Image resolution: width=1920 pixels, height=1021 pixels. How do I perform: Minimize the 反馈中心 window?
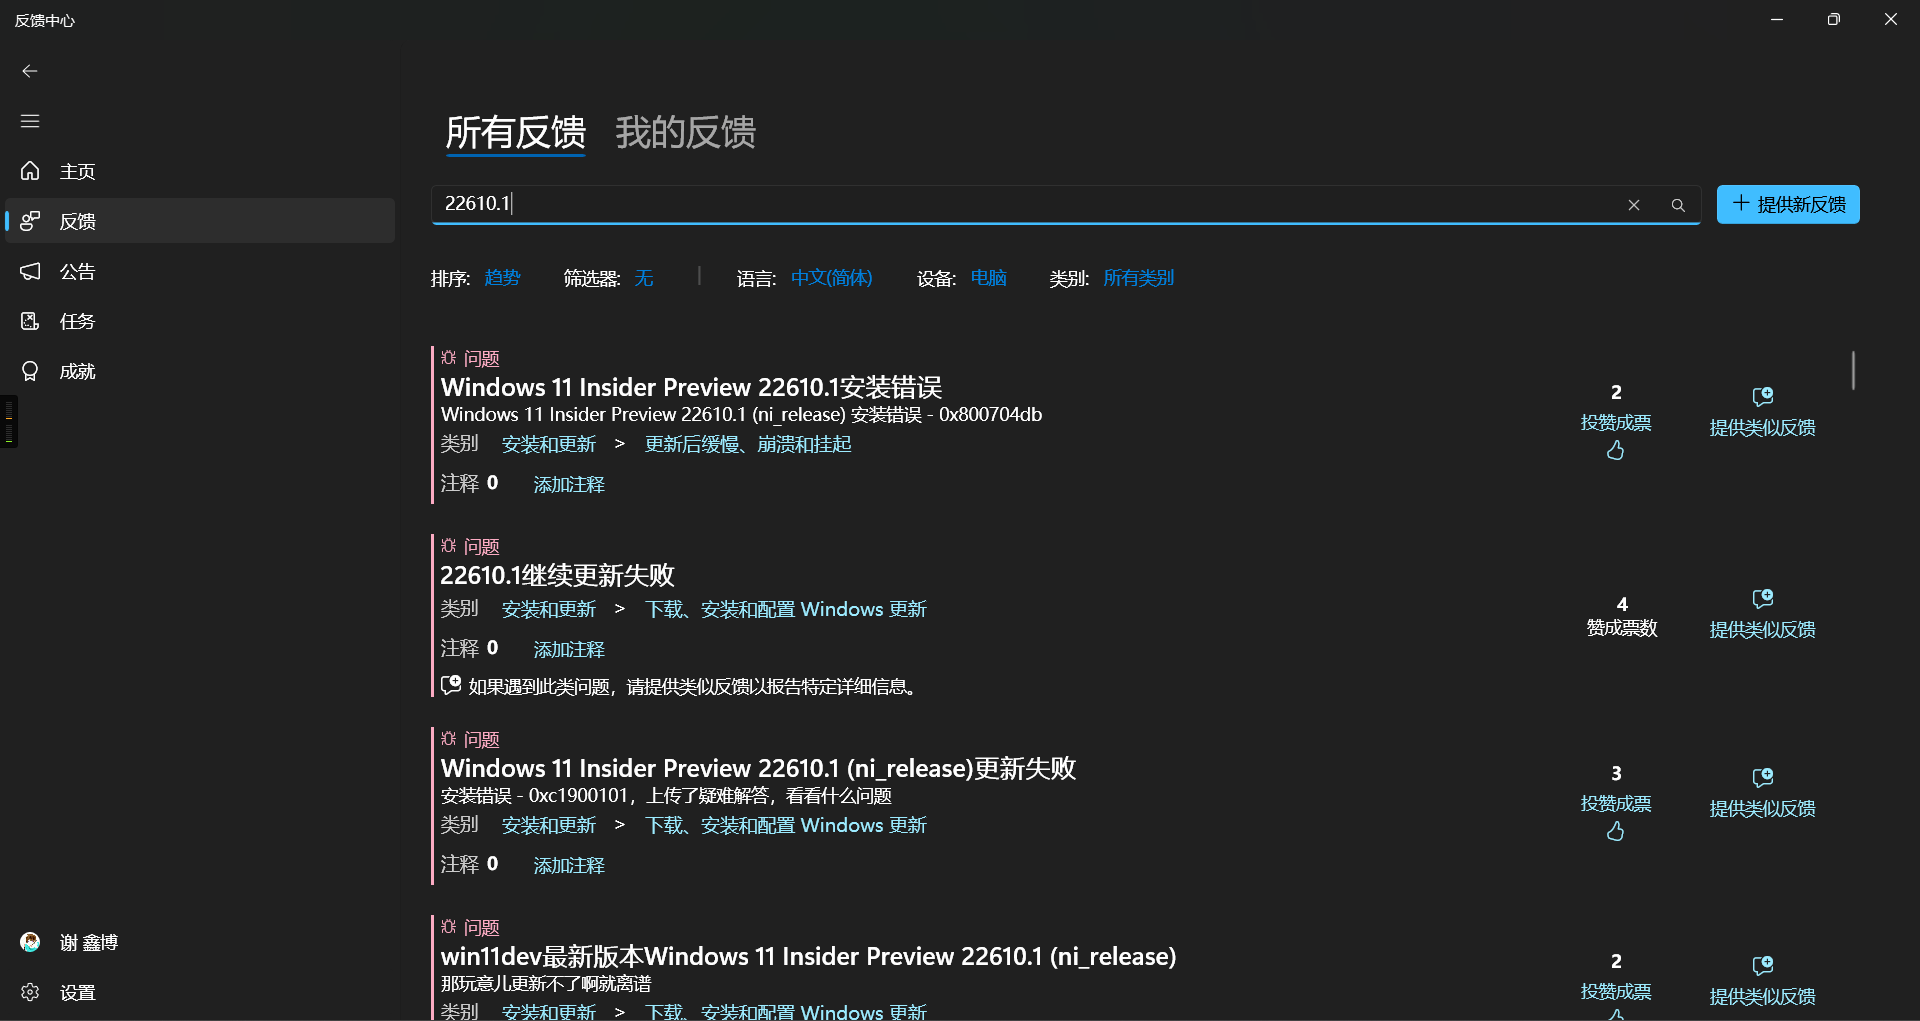pyautogui.click(x=1777, y=20)
